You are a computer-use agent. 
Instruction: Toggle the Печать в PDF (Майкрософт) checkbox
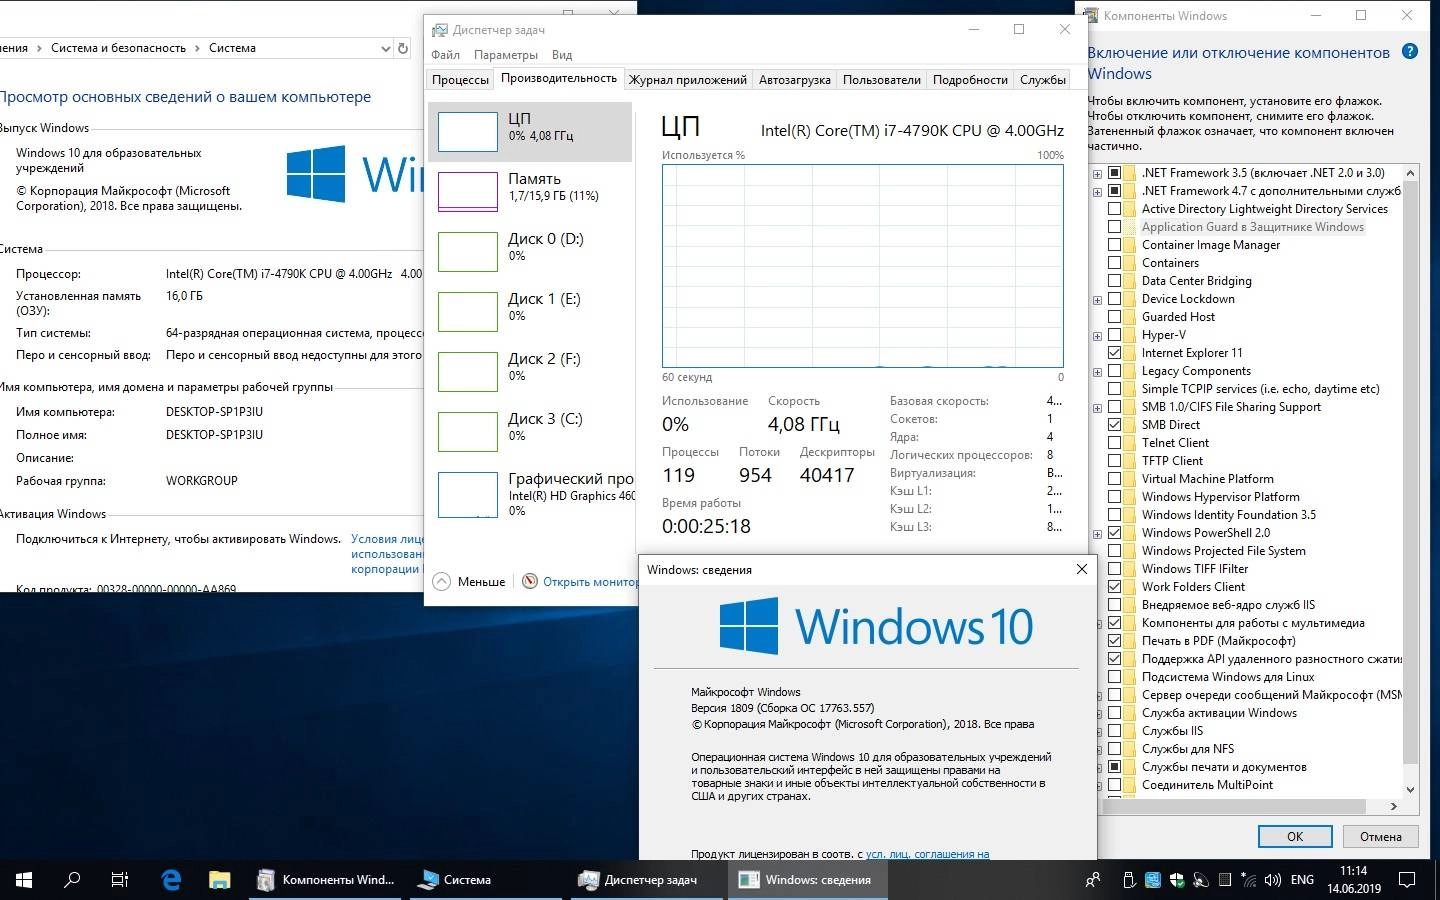(x=1114, y=641)
